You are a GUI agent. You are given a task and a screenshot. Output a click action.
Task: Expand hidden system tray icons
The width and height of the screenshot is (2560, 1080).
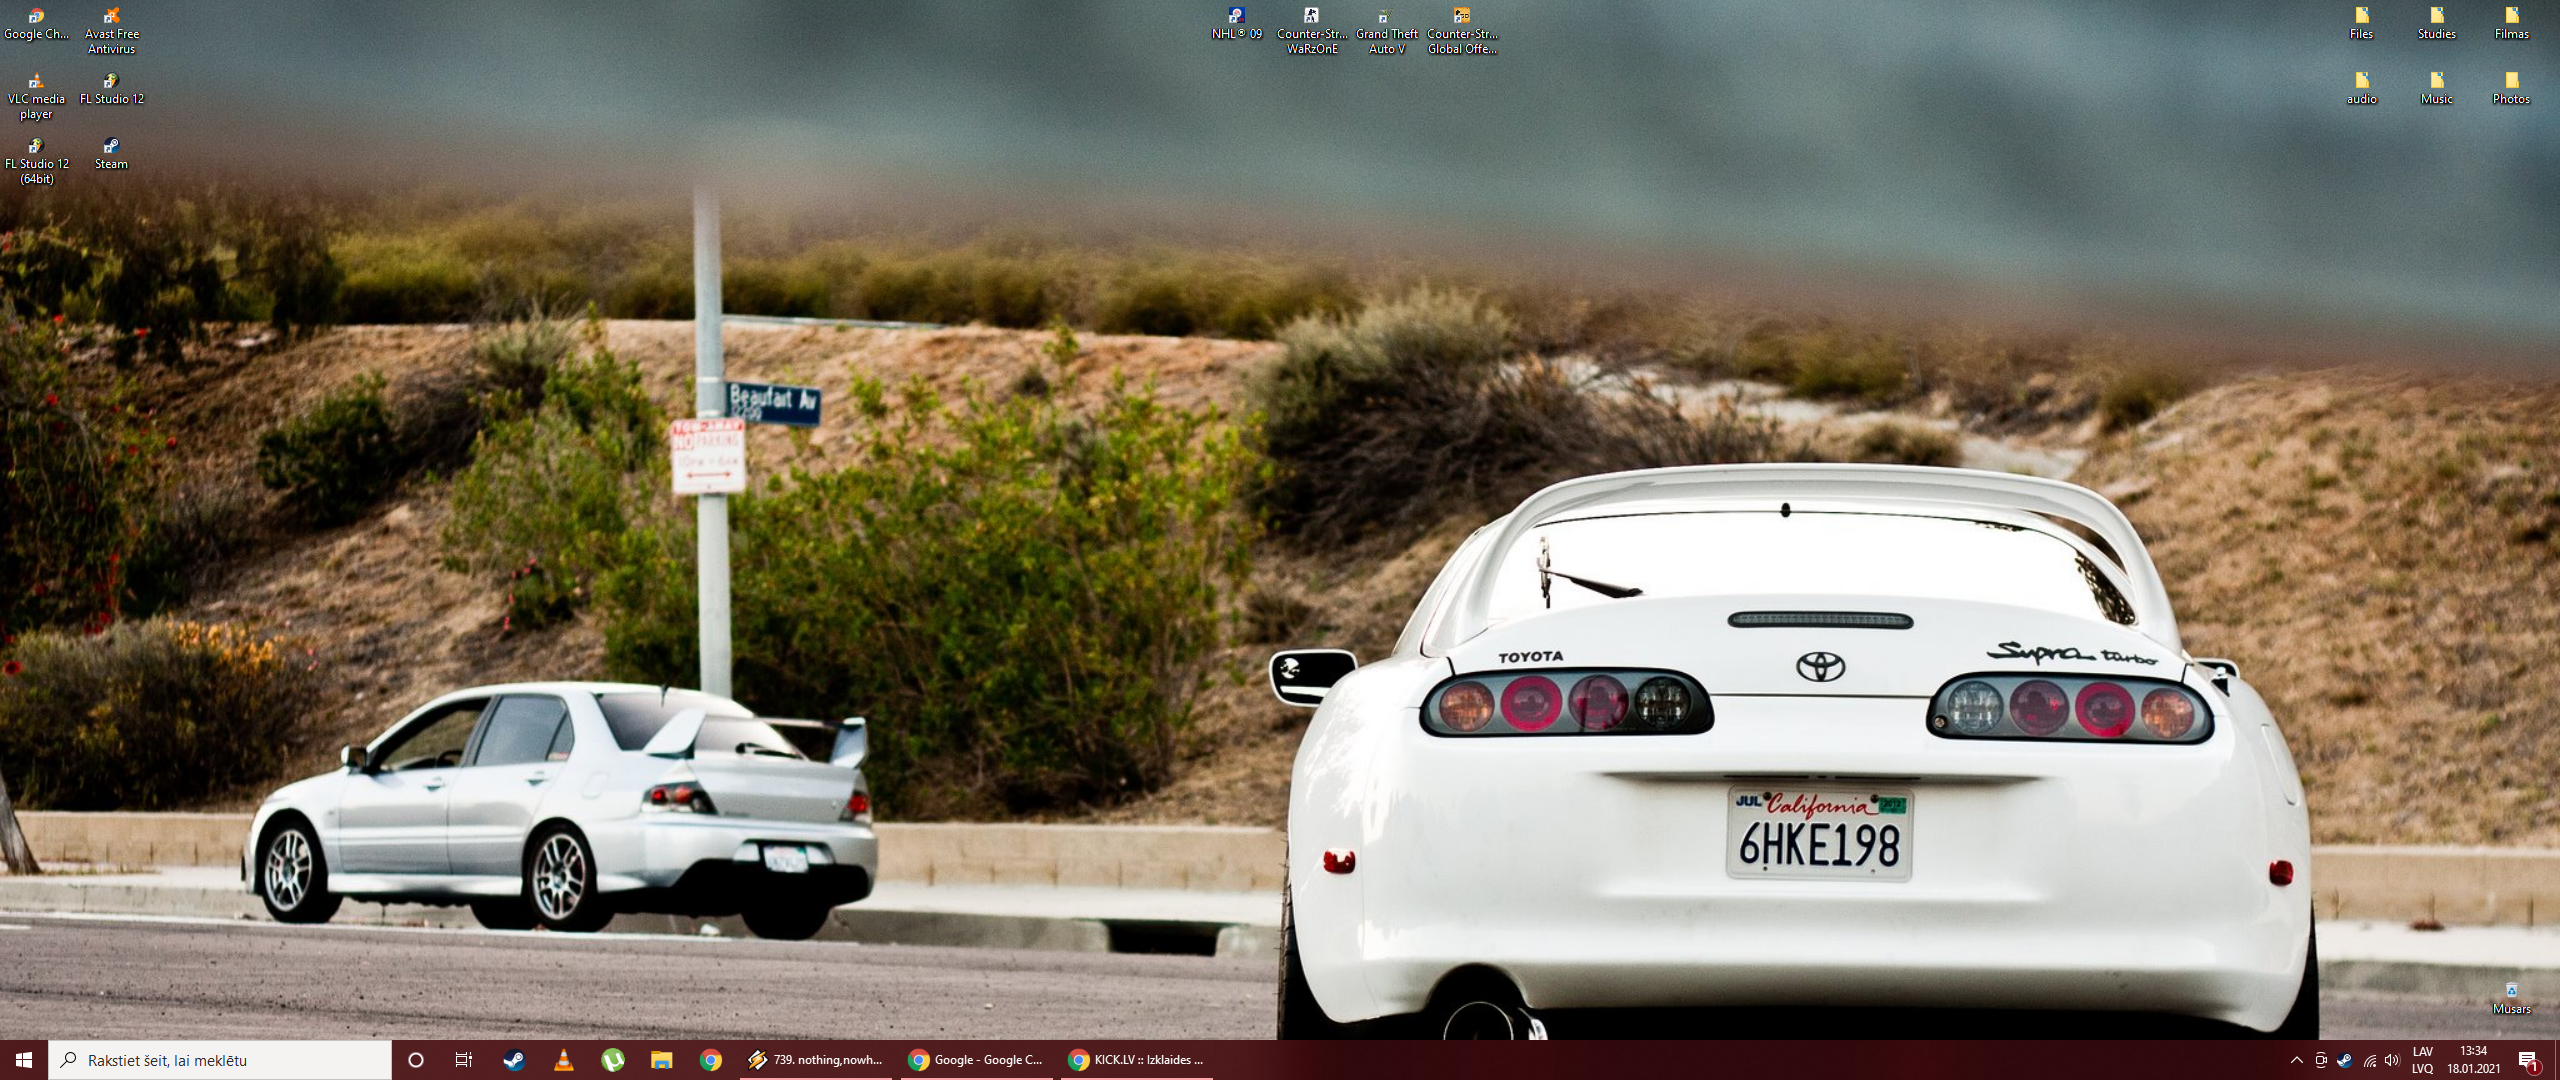[2297, 1060]
